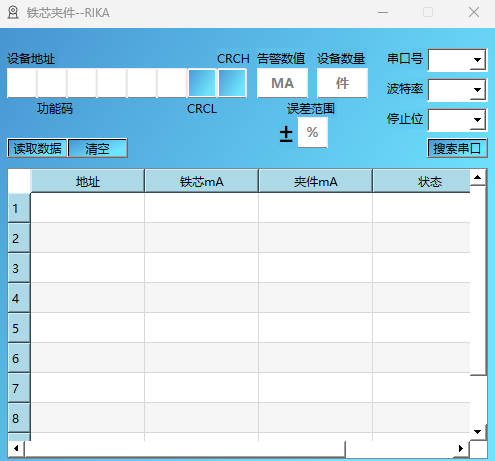Click the 告警数值 MA input field

(x=282, y=83)
